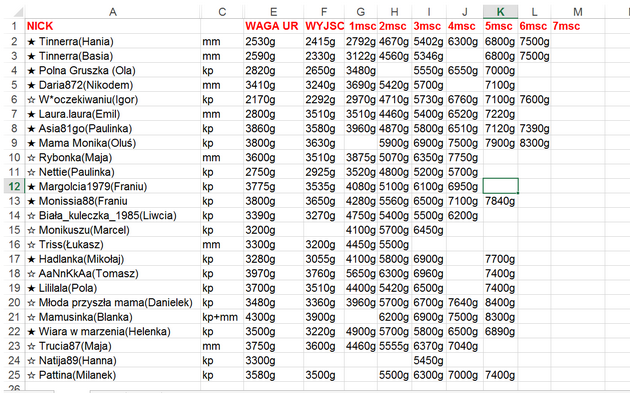Select the 3970g cell for AaNnKkAa

(273, 274)
